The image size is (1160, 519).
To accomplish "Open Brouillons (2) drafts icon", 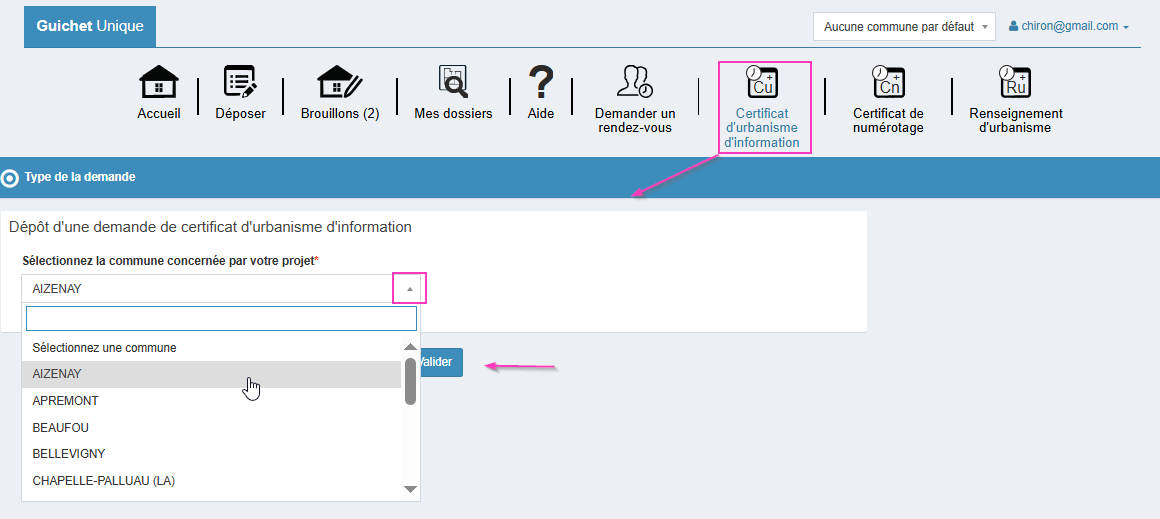I will click(x=339, y=83).
